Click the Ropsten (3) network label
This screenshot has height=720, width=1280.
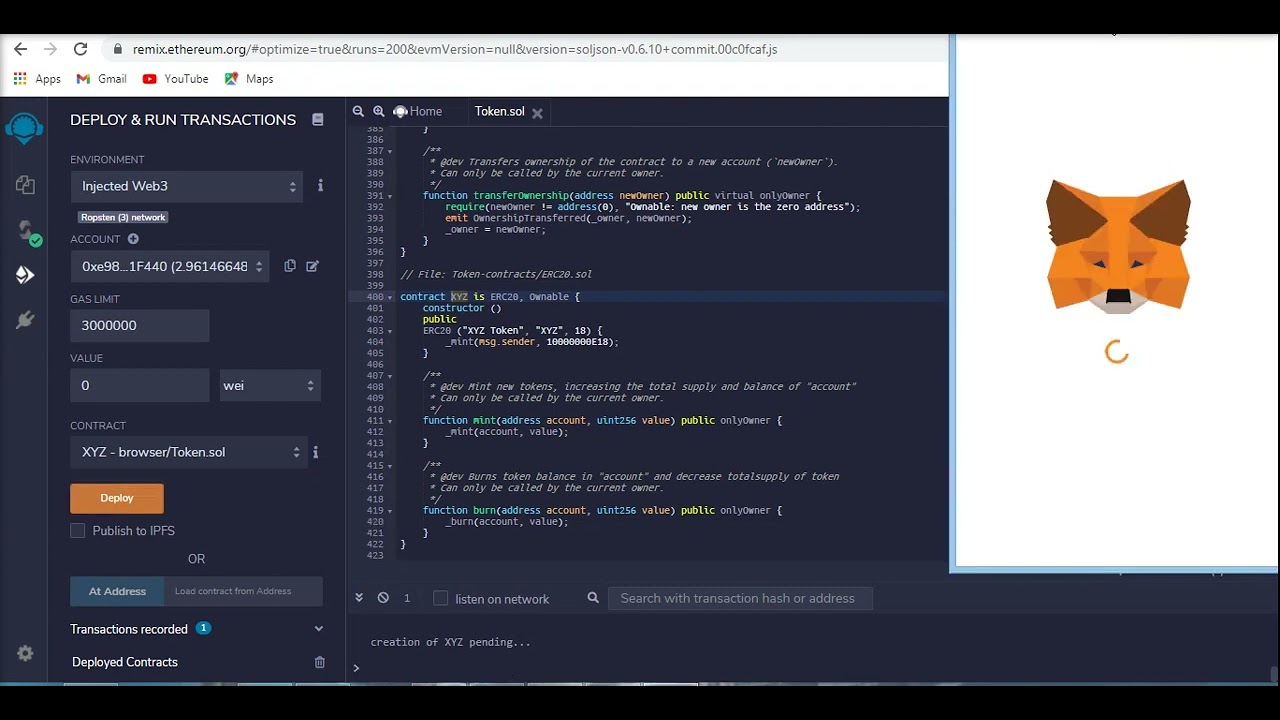[123, 217]
